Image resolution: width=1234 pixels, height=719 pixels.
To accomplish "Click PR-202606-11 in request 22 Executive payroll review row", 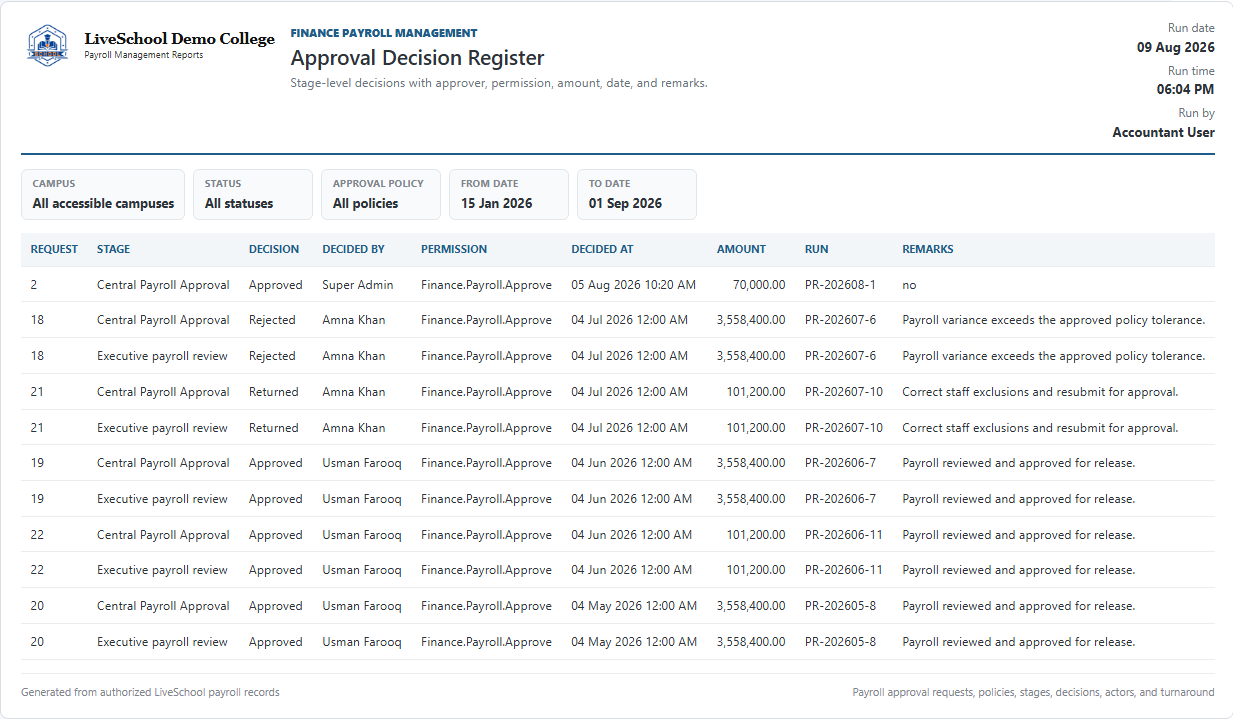I will pyautogui.click(x=844, y=570).
